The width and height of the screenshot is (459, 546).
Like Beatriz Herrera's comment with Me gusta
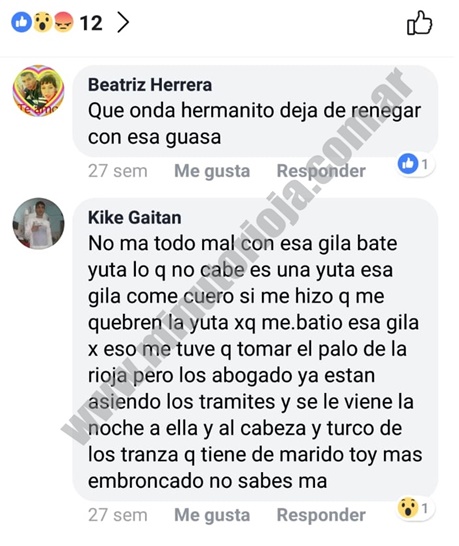point(212,171)
